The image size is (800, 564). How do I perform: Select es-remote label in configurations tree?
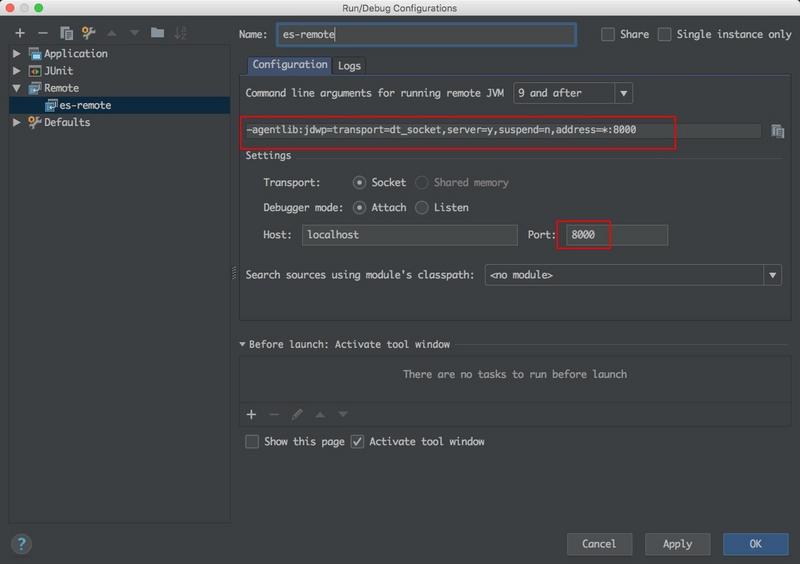85,106
